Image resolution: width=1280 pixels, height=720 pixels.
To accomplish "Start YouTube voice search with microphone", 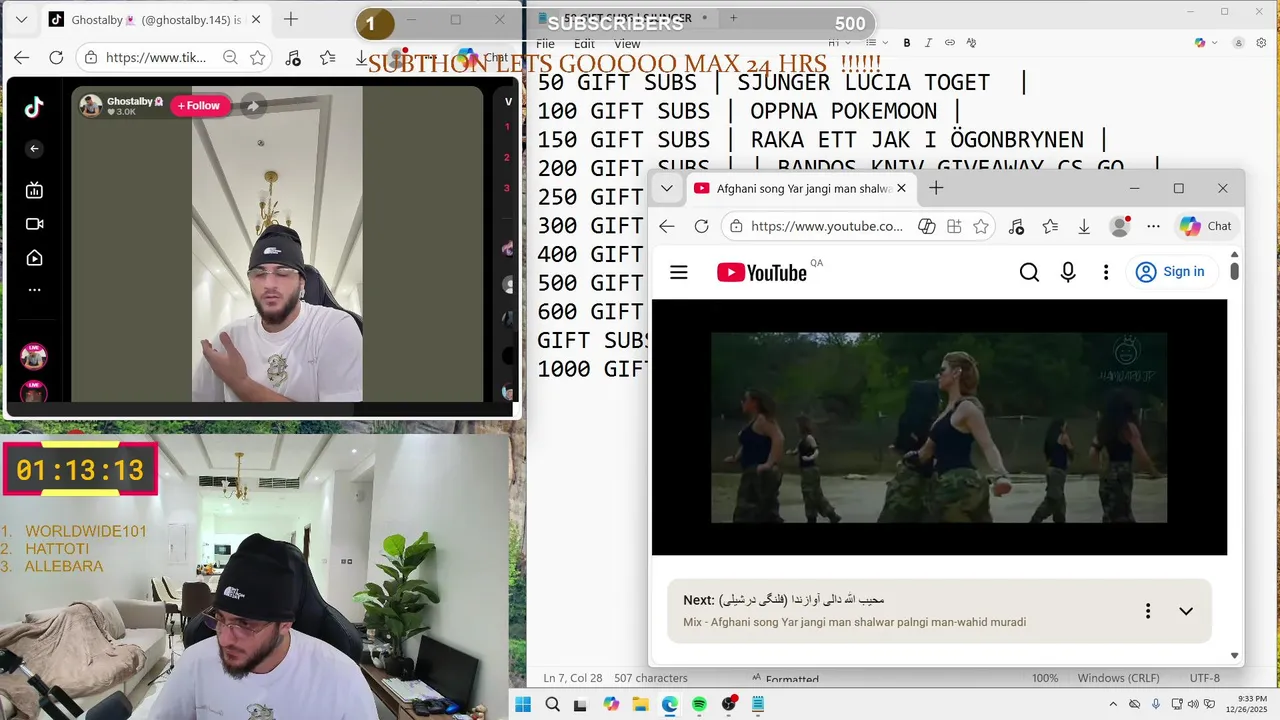I will tap(1068, 272).
